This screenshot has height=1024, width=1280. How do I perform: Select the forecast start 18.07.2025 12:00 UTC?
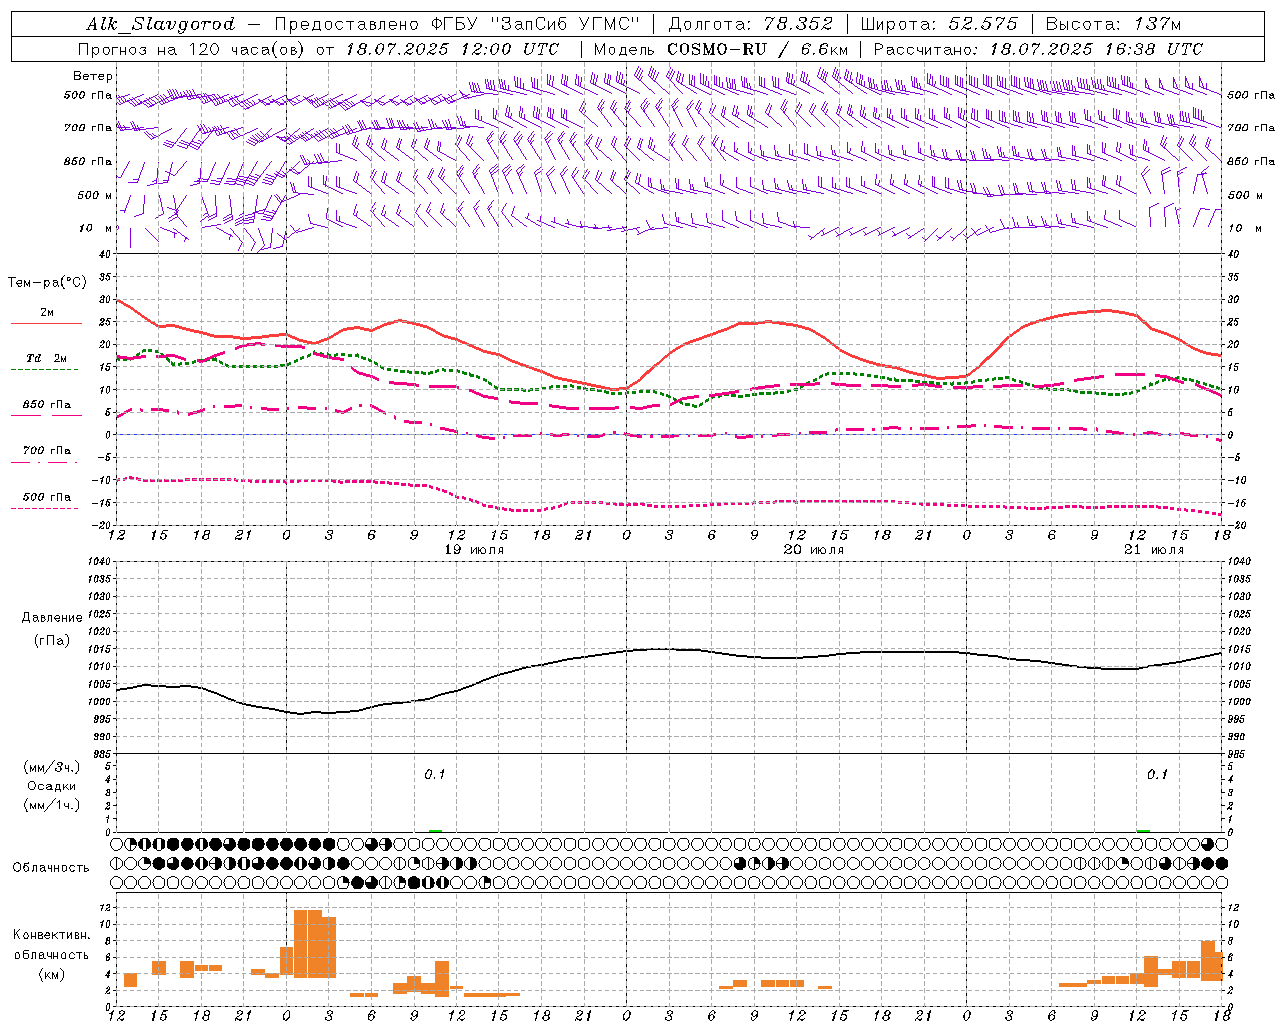click(x=452, y=49)
